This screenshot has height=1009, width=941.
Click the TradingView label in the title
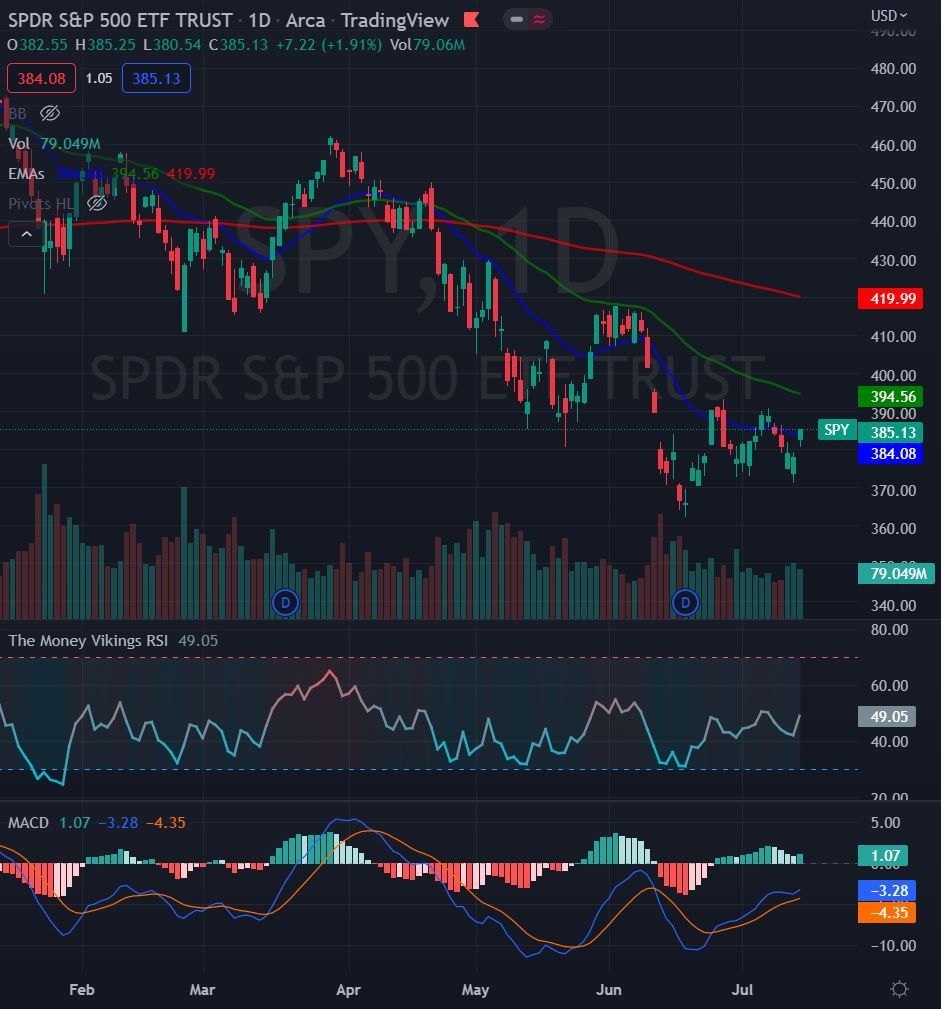click(x=395, y=21)
